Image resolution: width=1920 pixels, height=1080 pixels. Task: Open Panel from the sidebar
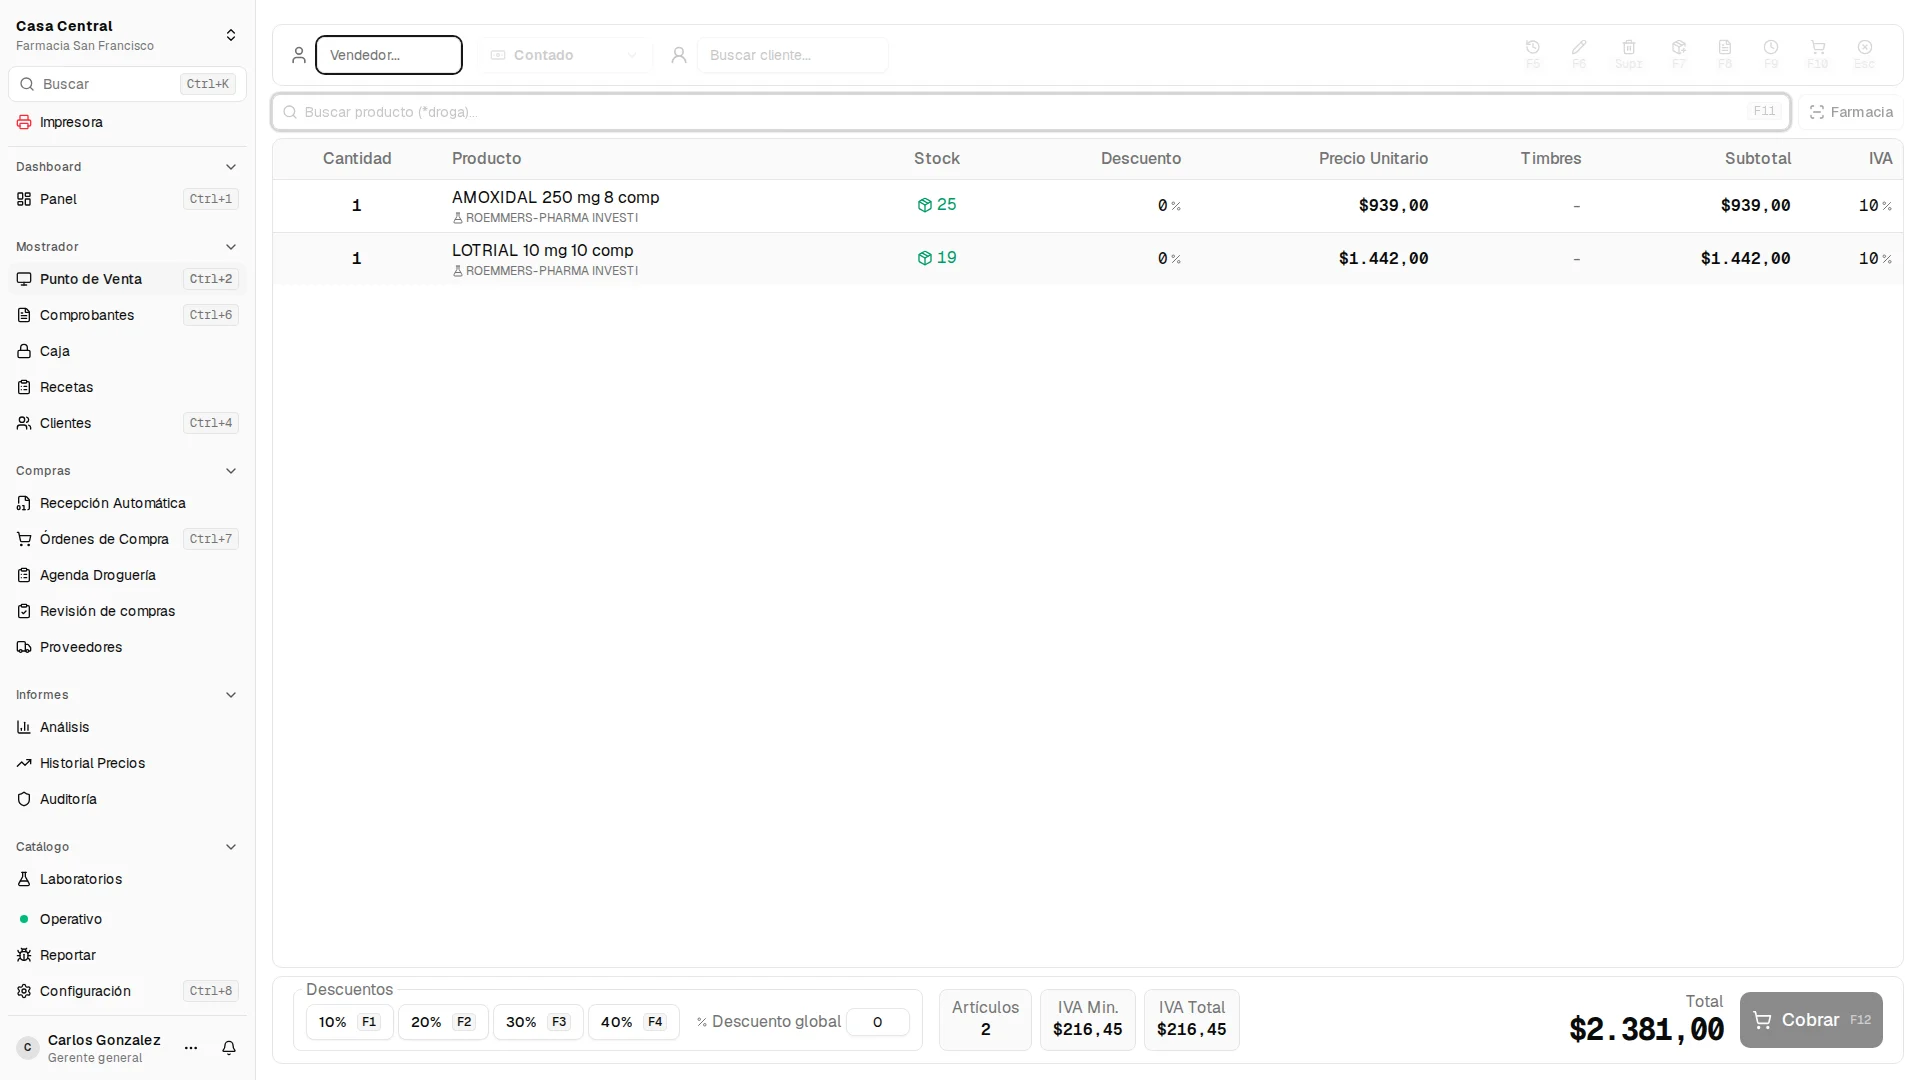pyautogui.click(x=127, y=199)
